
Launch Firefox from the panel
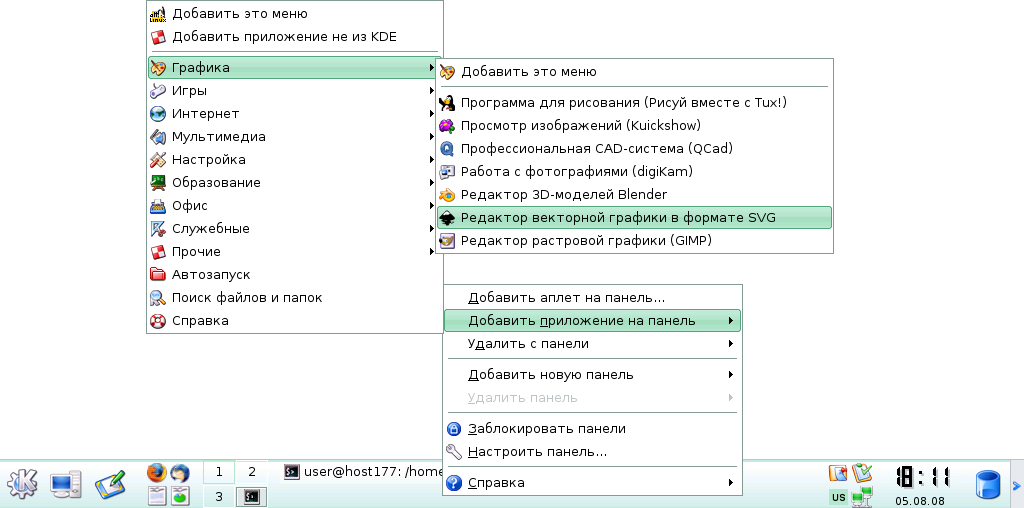point(156,472)
